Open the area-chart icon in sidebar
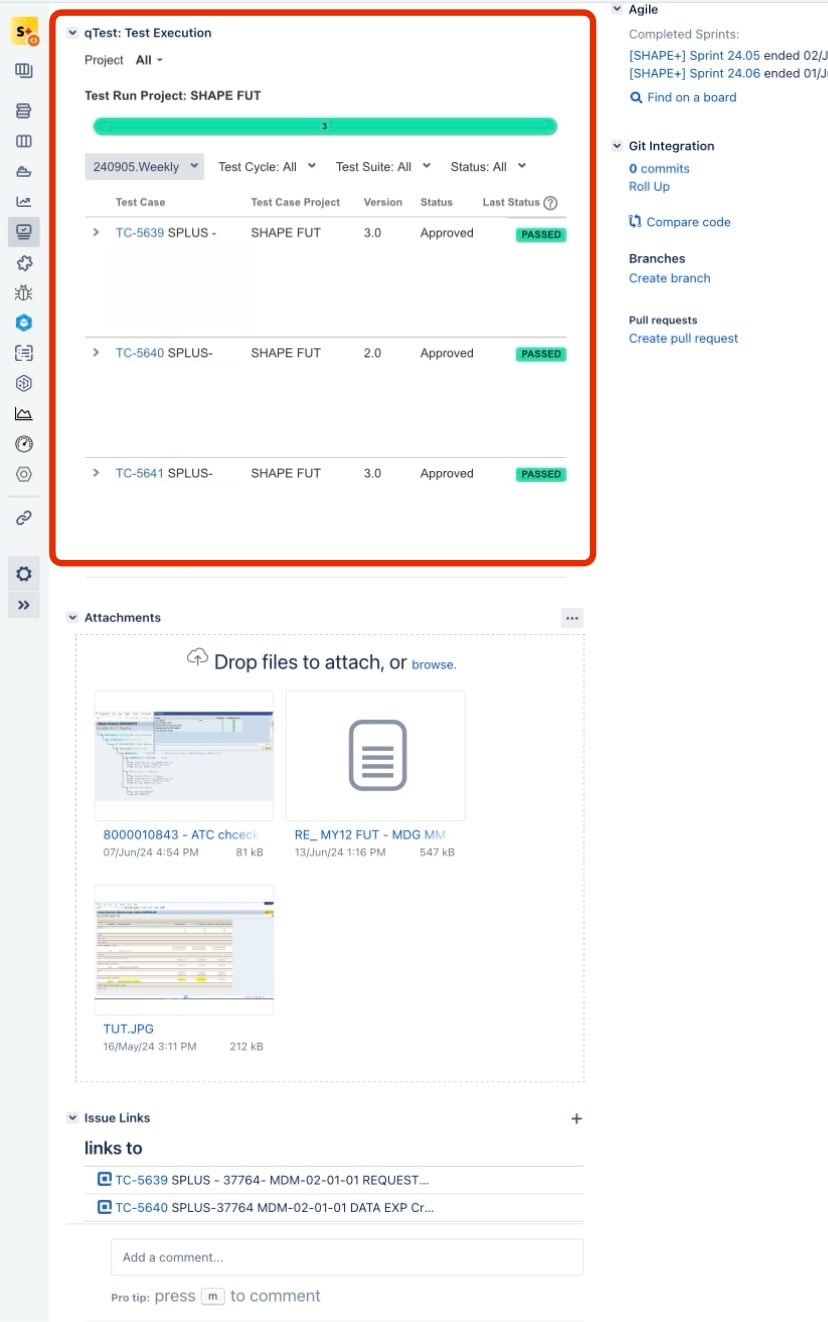 [x=24, y=414]
